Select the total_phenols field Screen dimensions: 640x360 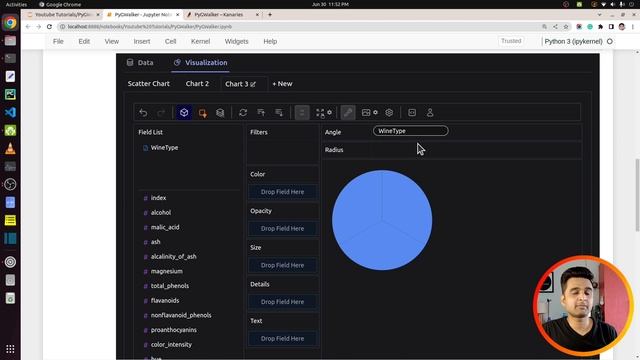coord(170,286)
